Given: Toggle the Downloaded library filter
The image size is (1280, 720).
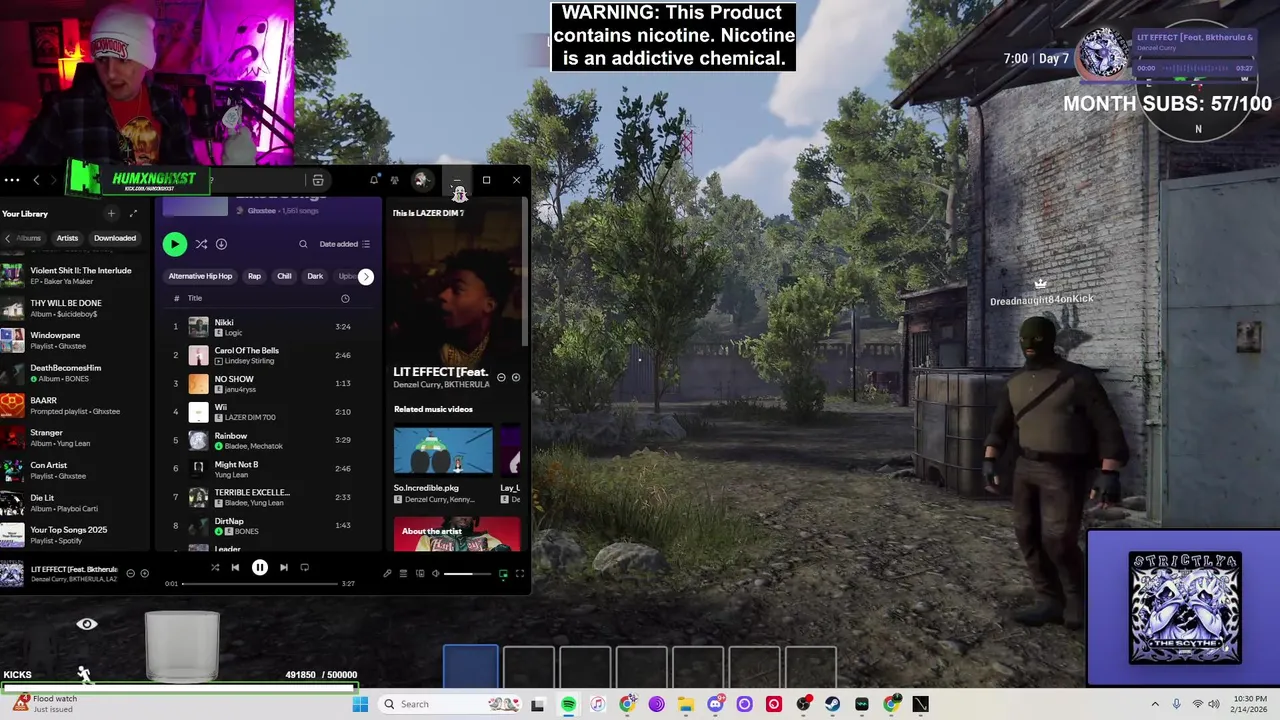Looking at the screenshot, I should click(115, 238).
